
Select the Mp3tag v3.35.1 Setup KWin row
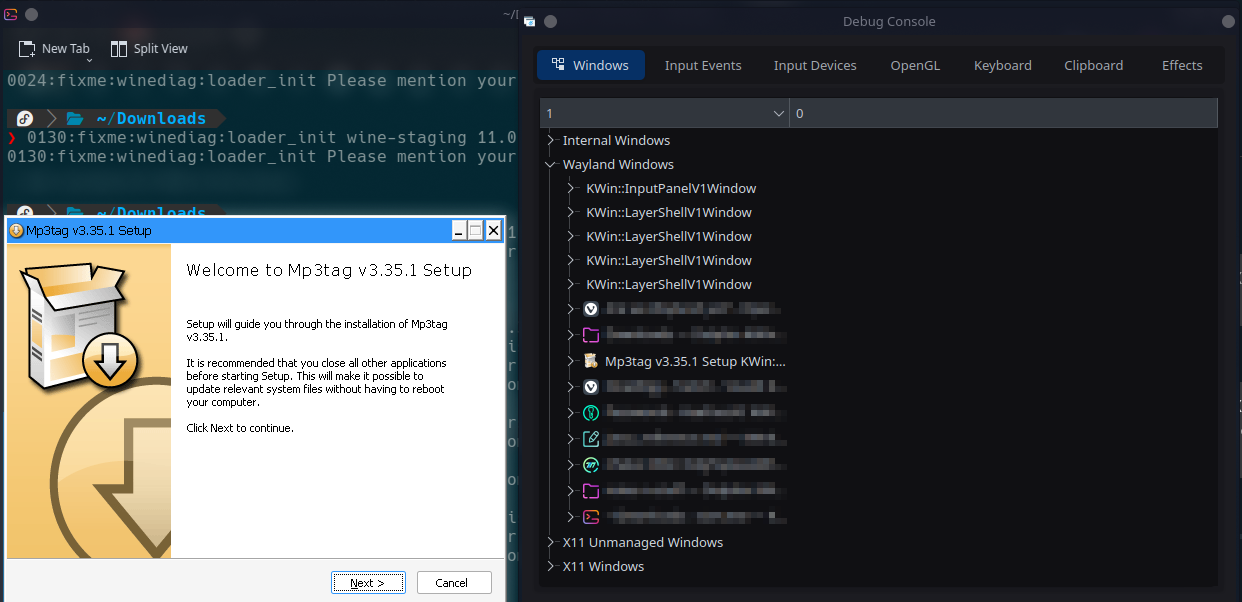[x=695, y=361]
